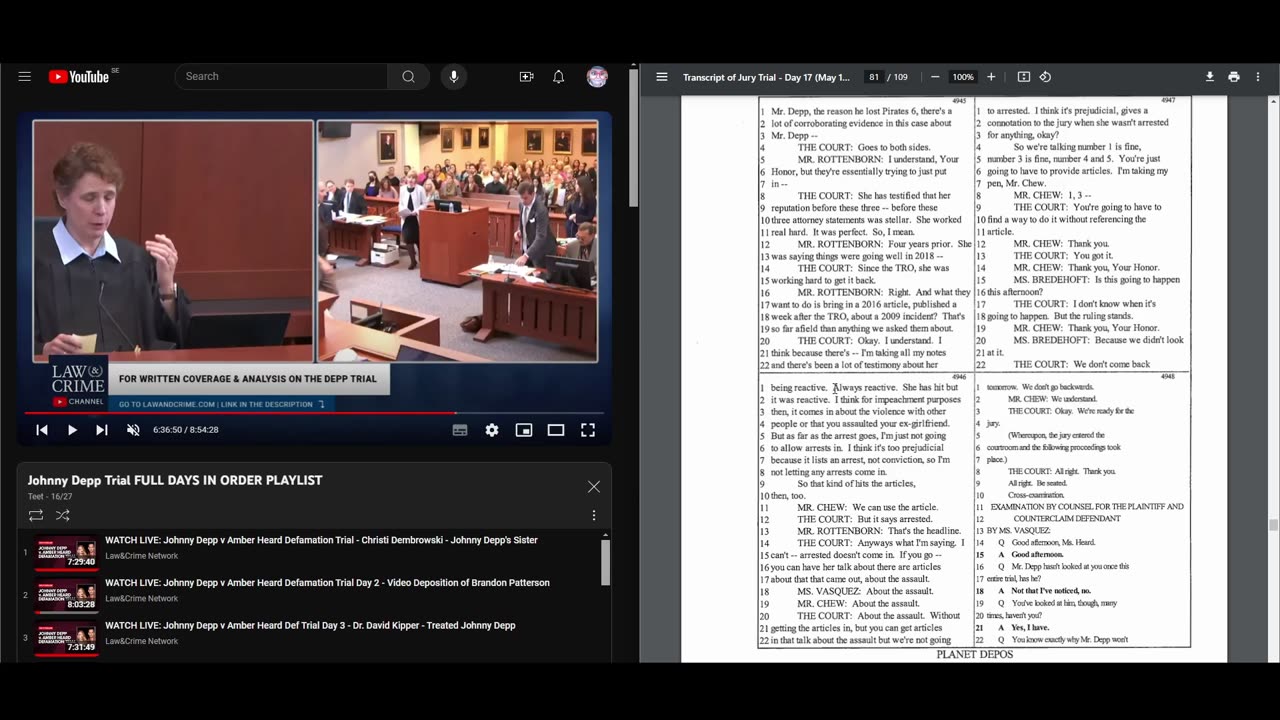Click the PDF fit to page button
This screenshot has height=720, width=1280.
coord(1024,77)
